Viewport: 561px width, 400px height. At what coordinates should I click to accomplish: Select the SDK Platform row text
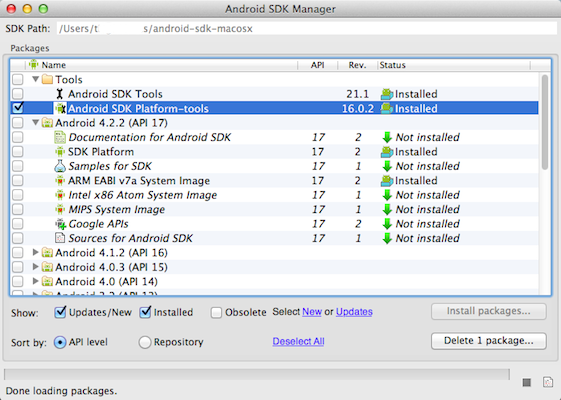tap(101, 152)
